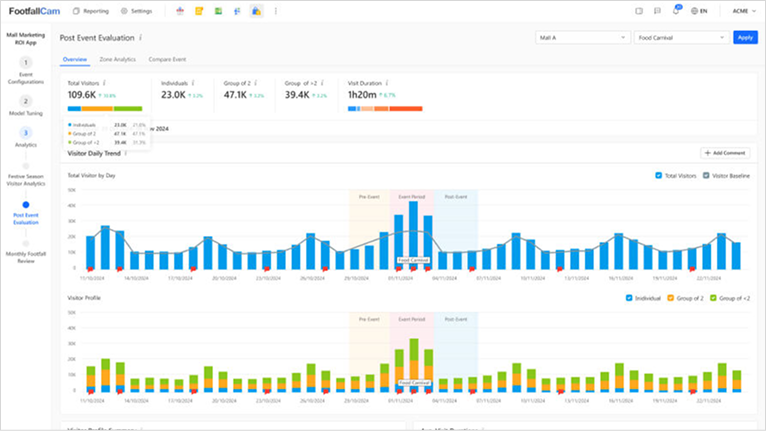Viewport: 766px width, 431px height.
Task: Click the info icon next to Post Event Evaluation
Action: coord(141,38)
